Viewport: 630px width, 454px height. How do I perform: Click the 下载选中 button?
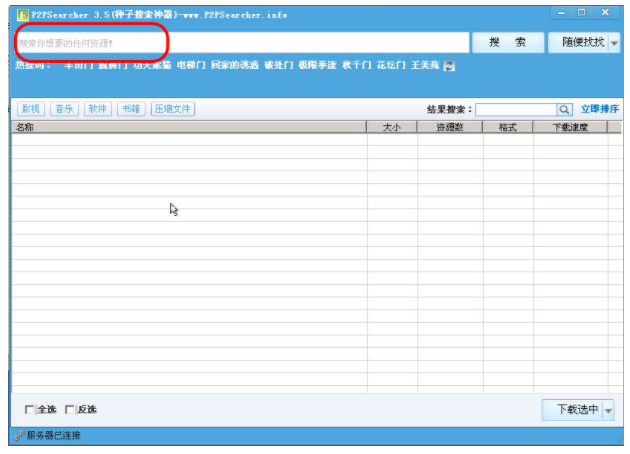[x=573, y=410]
